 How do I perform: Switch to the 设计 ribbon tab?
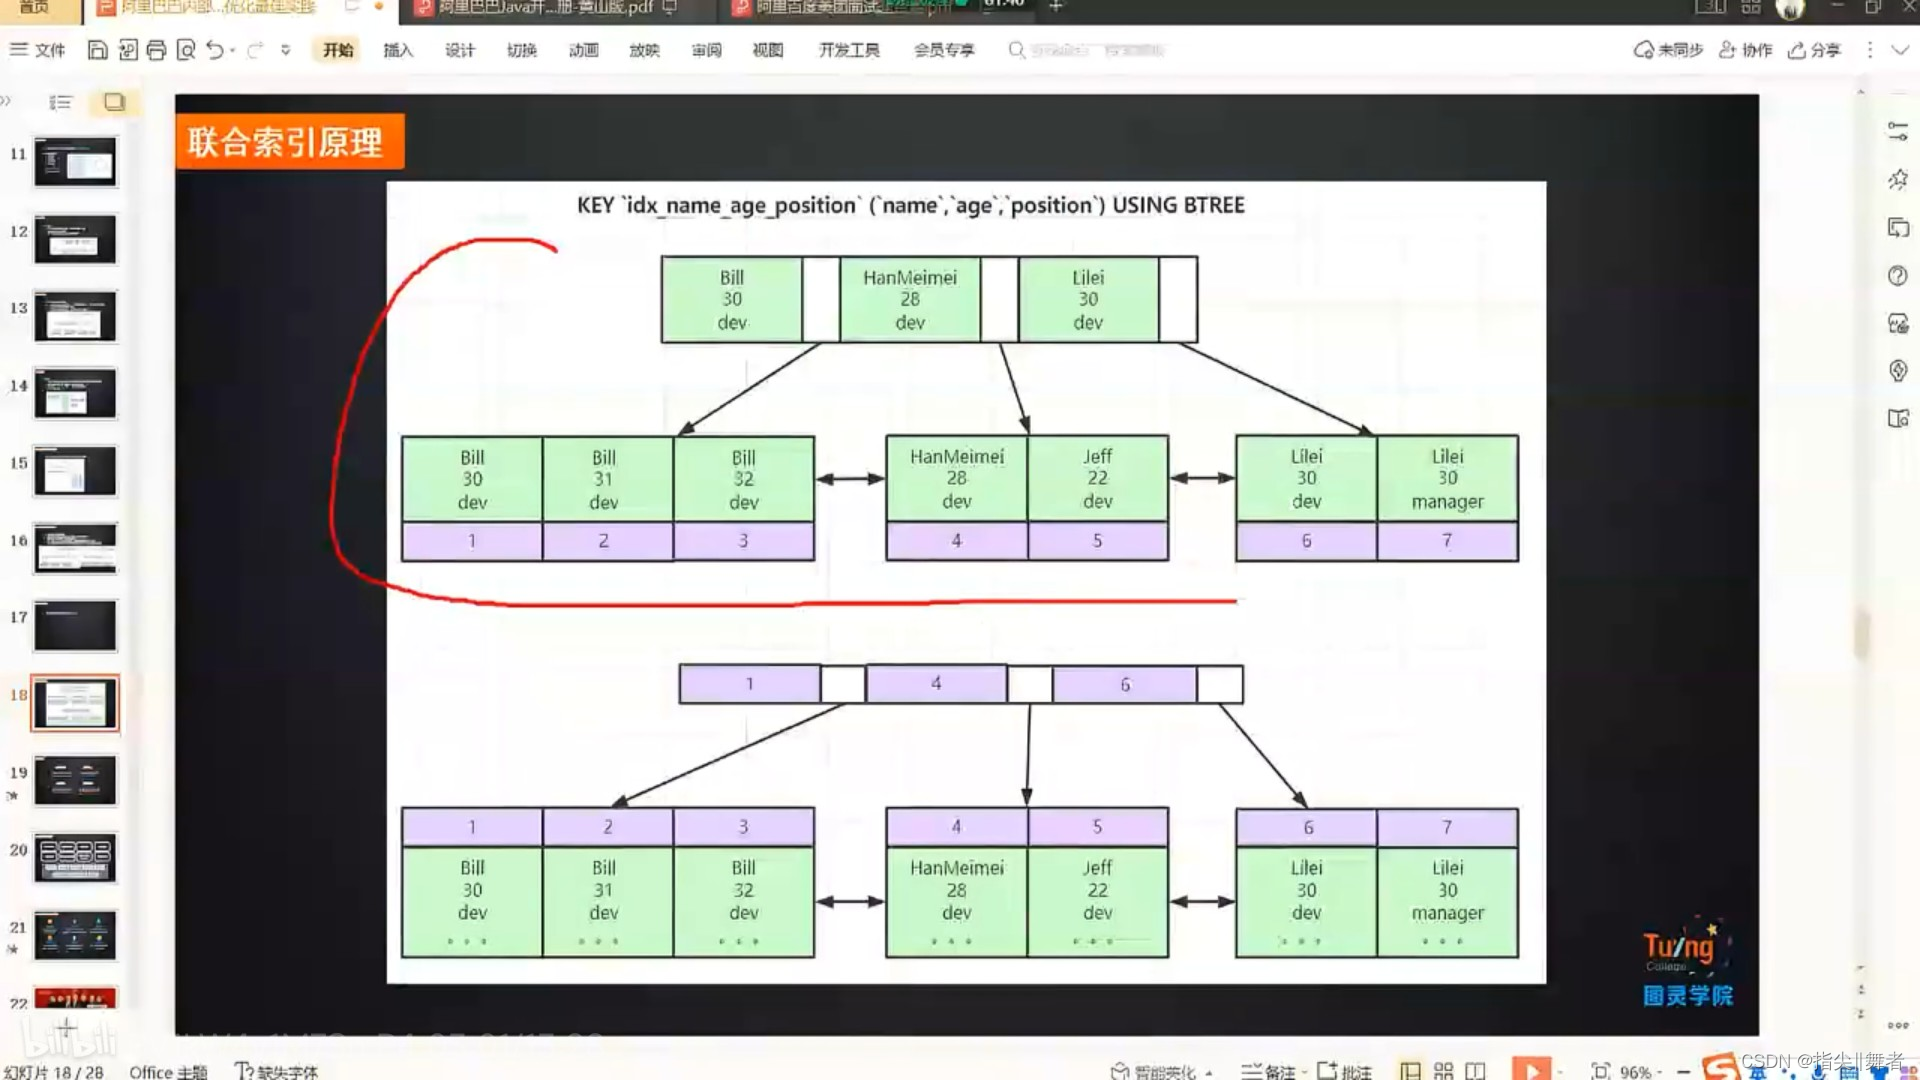(460, 50)
